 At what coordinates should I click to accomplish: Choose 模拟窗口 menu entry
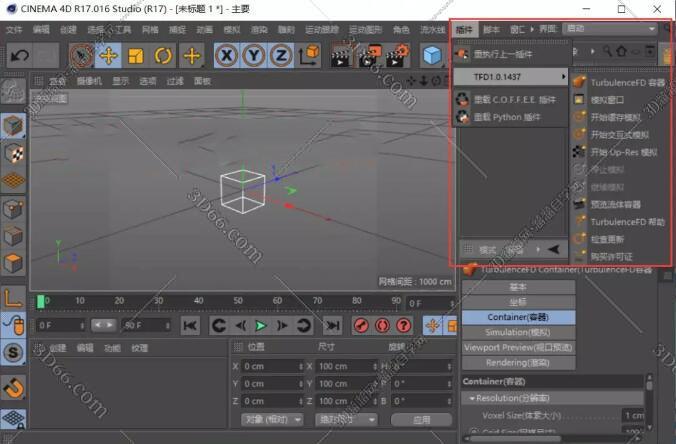[x=622, y=100]
